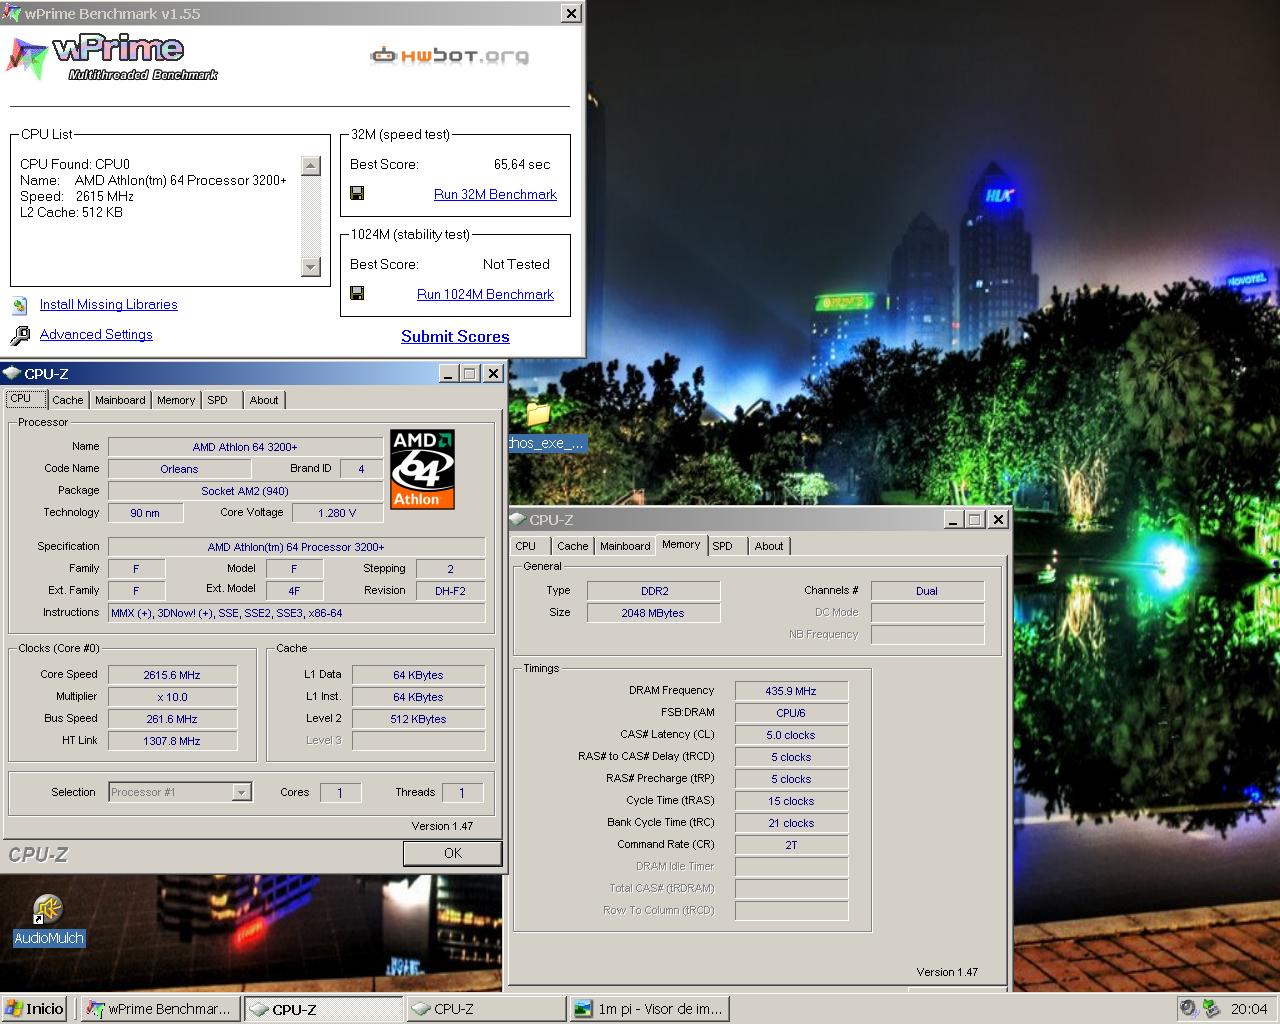The height and width of the screenshot is (1024, 1280).
Task: Click the save icon under 32M speed test
Action: 357,193
